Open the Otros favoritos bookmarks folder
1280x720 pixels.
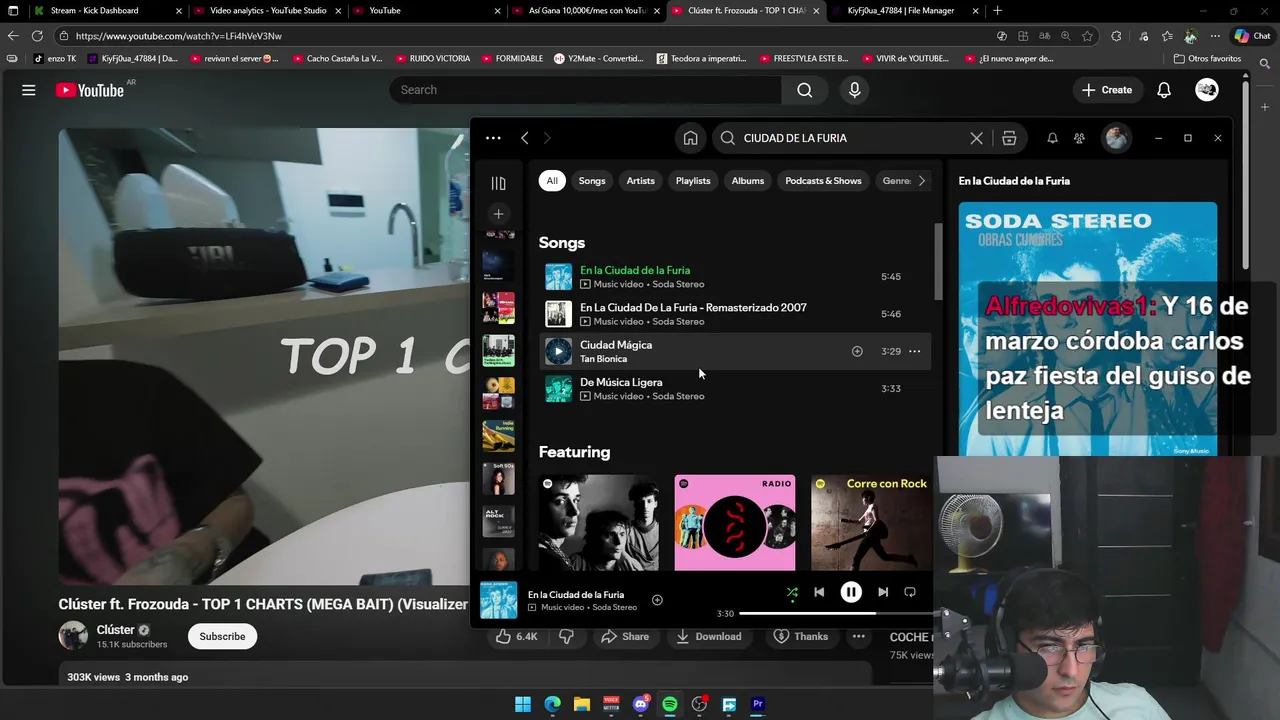point(1207,59)
